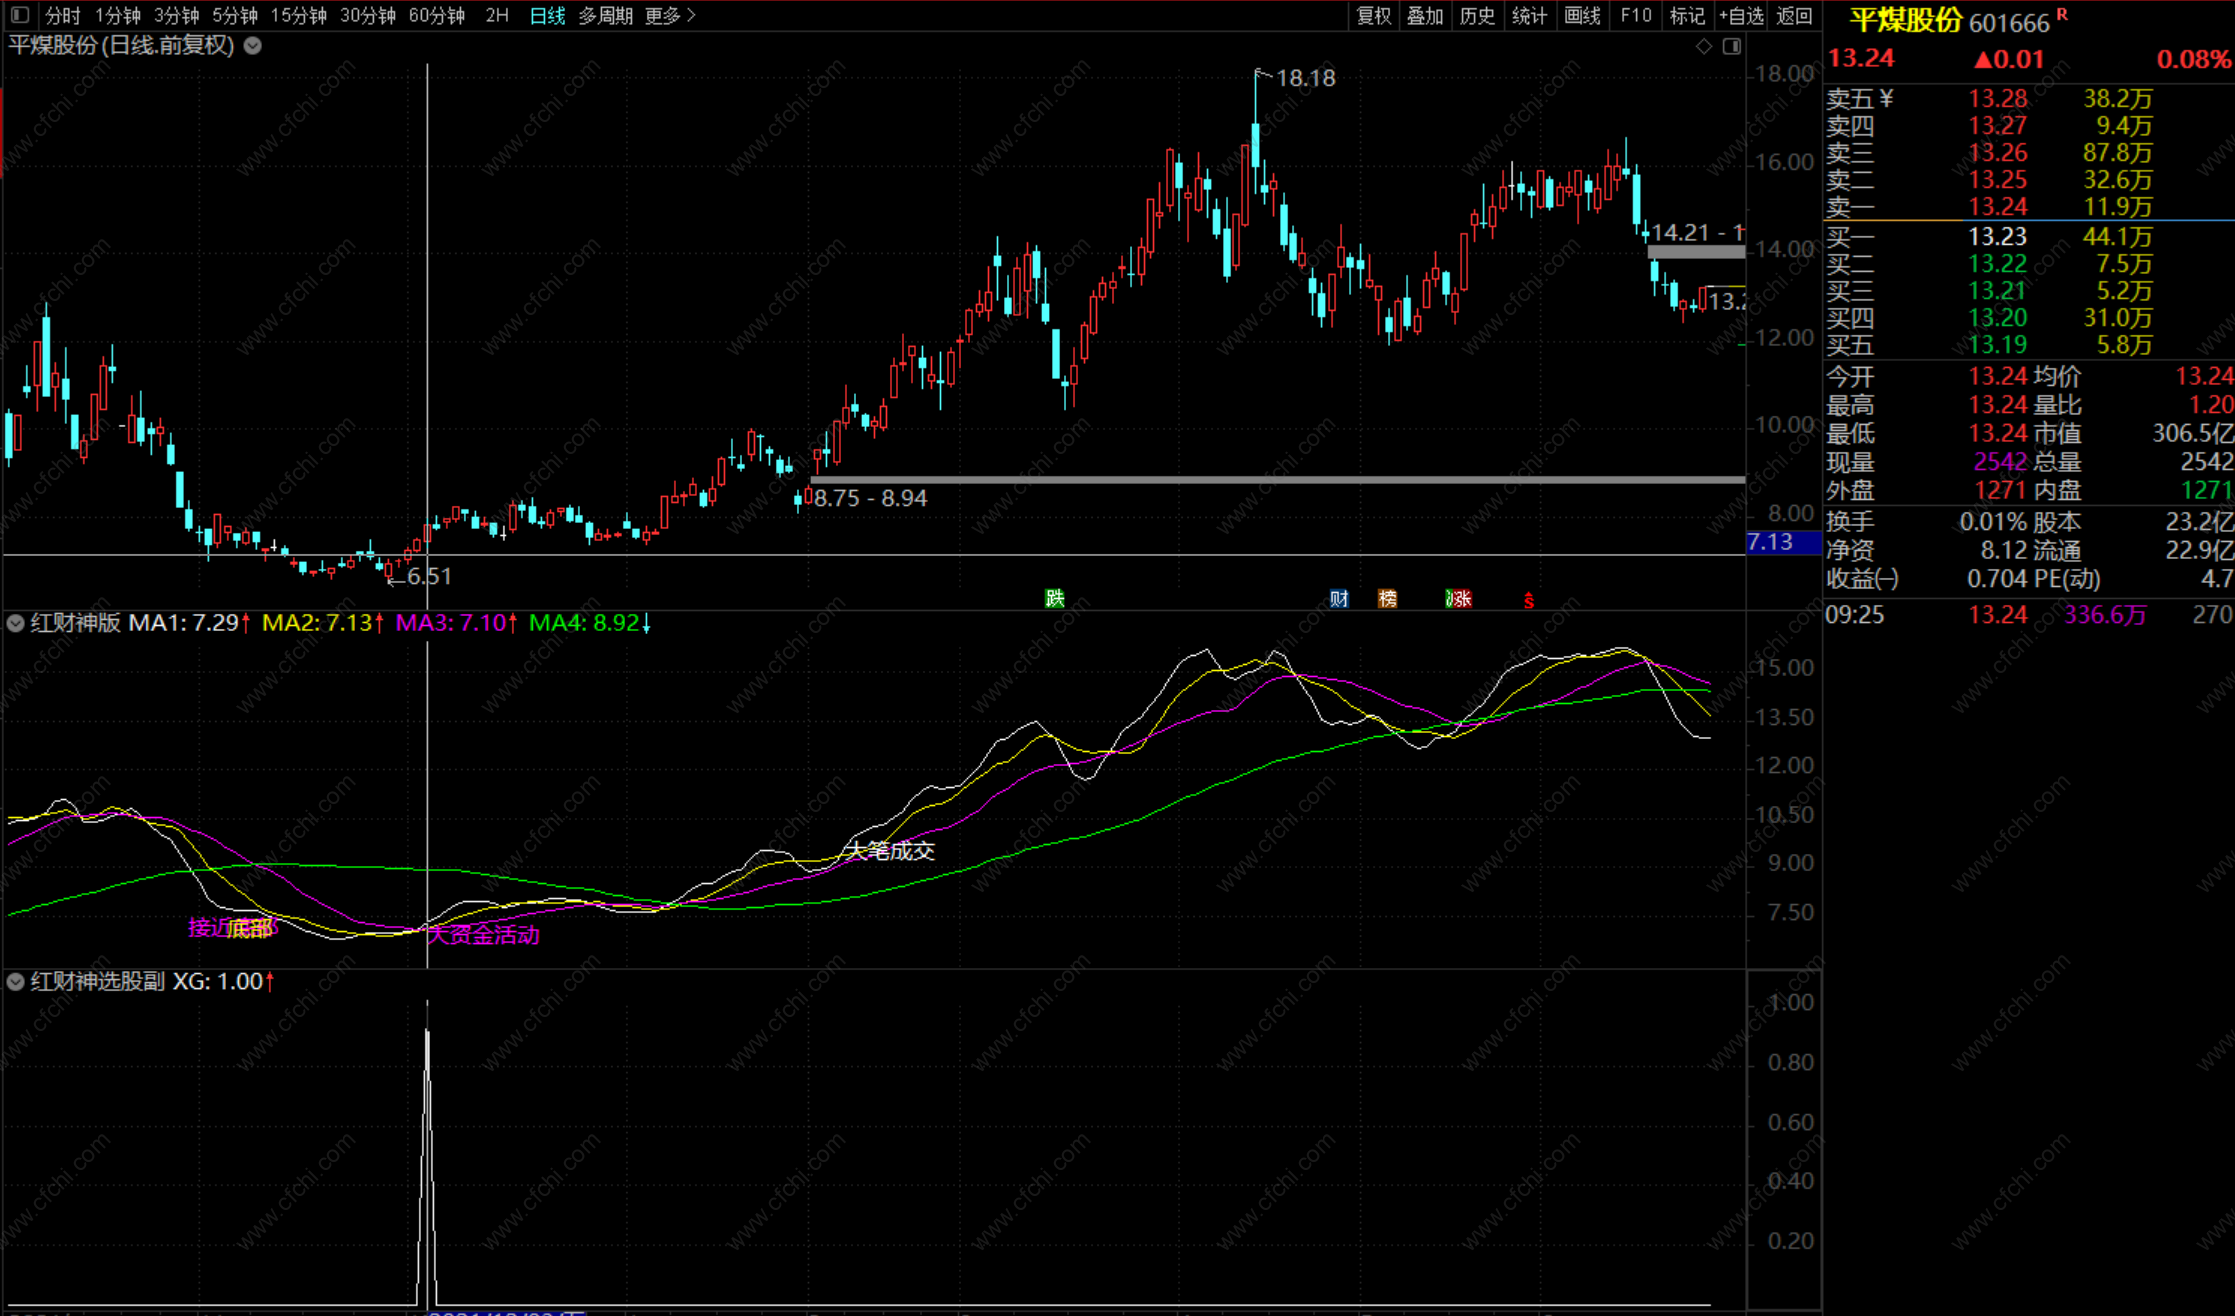2235x1316 pixels.
Task: Expand the 红财神版 indicator dropdown
Action: (15, 623)
